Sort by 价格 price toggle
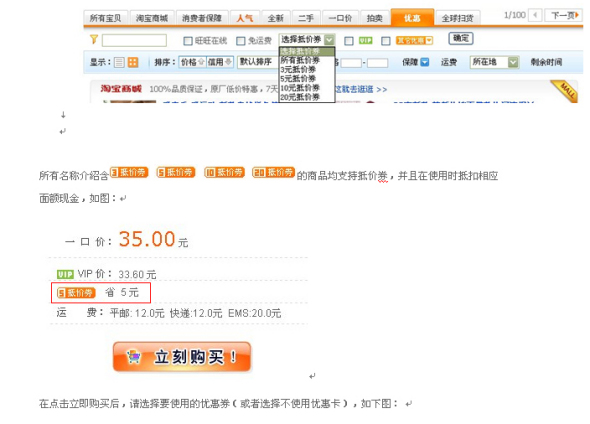590x424 pixels. tap(192, 62)
